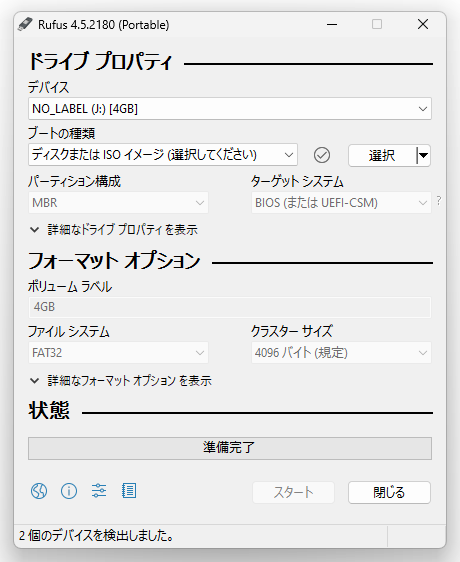Open the クラスター サイズ dropdown
This screenshot has width=460, height=562.
pyautogui.click(x=341, y=353)
